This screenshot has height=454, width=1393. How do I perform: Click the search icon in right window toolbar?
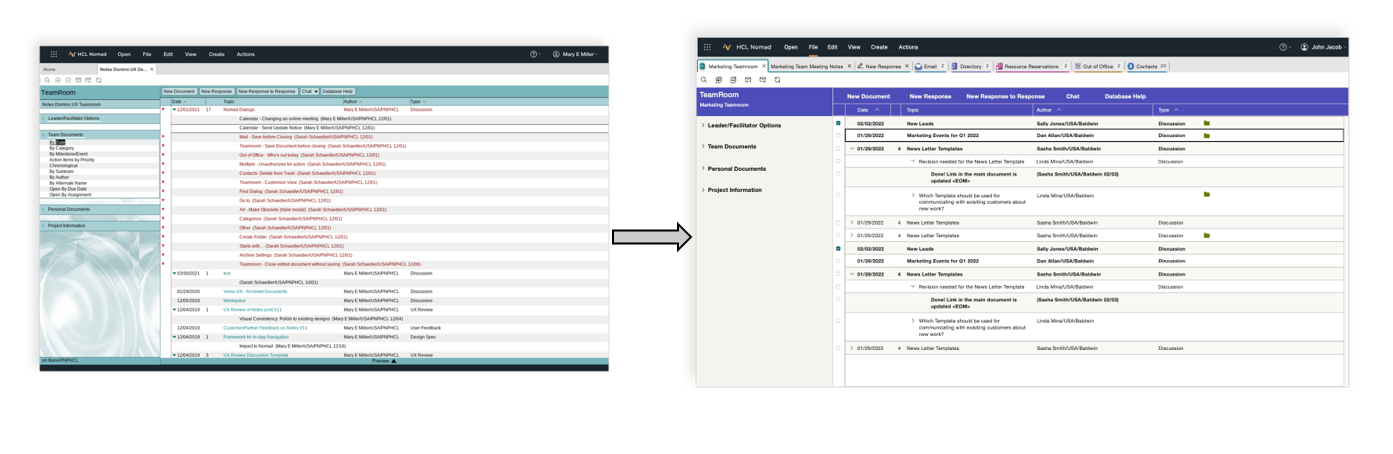[704, 80]
